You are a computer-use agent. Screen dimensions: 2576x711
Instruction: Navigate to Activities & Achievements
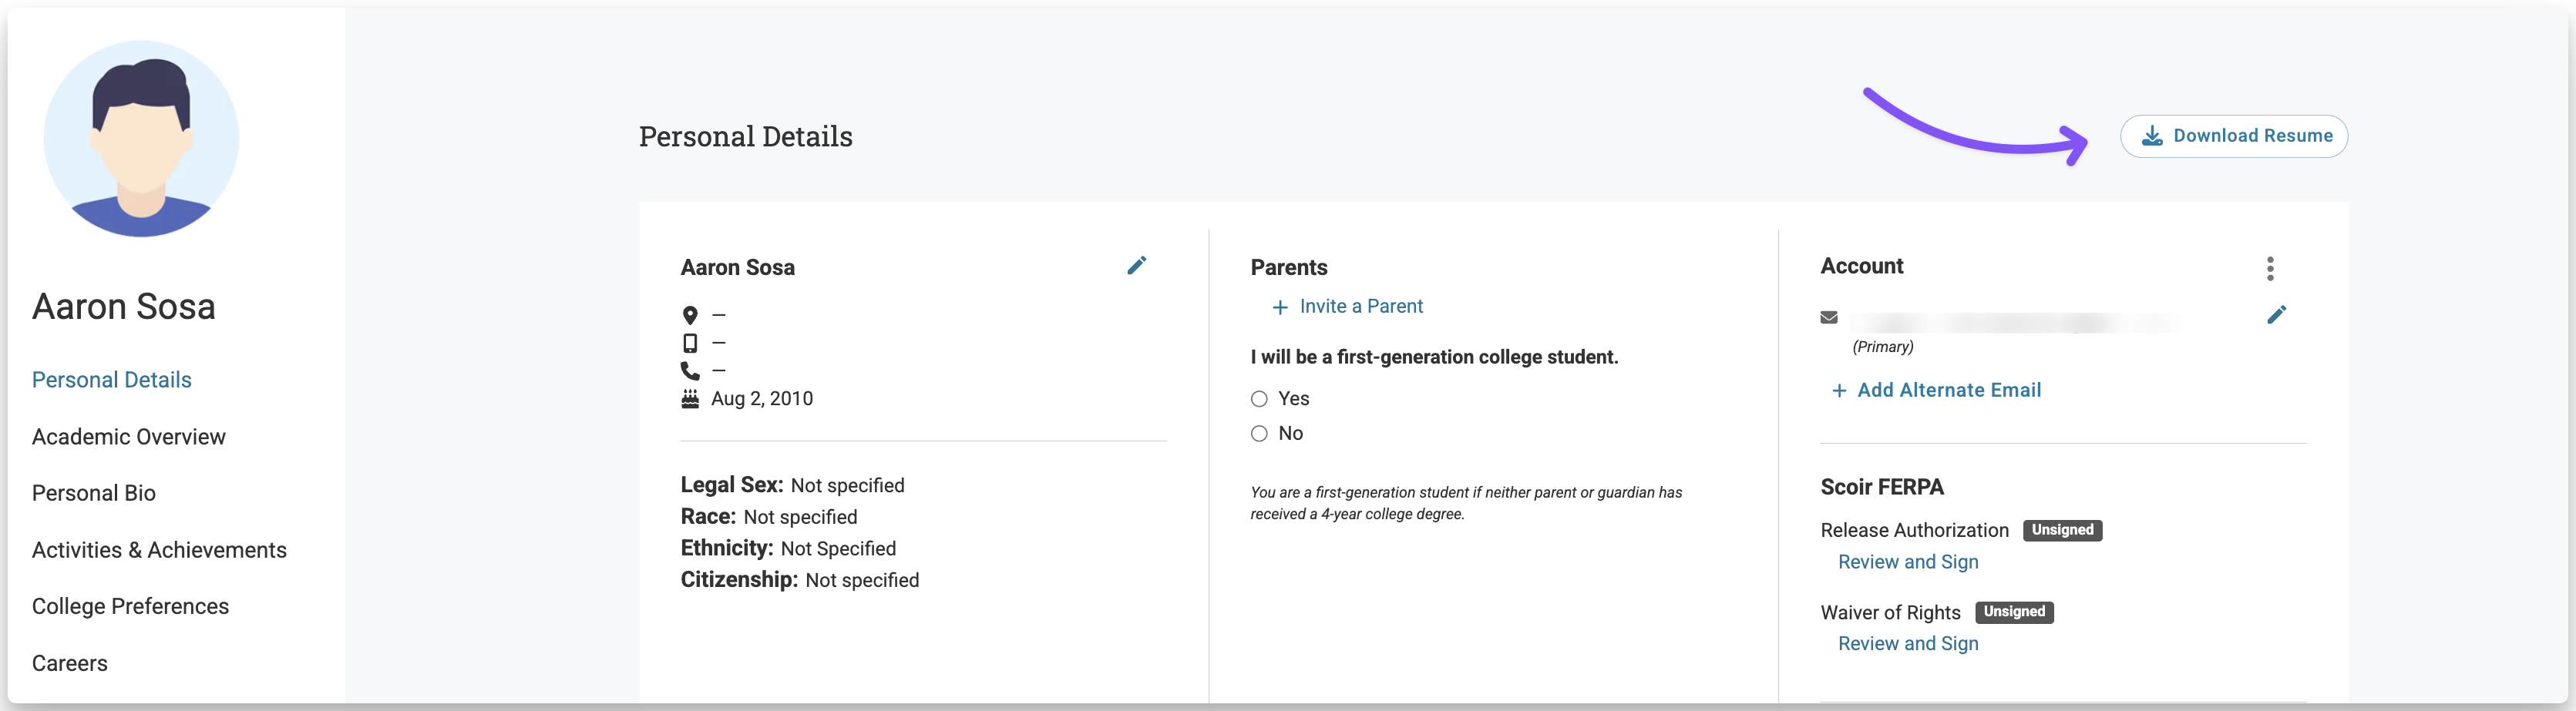[159, 550]
